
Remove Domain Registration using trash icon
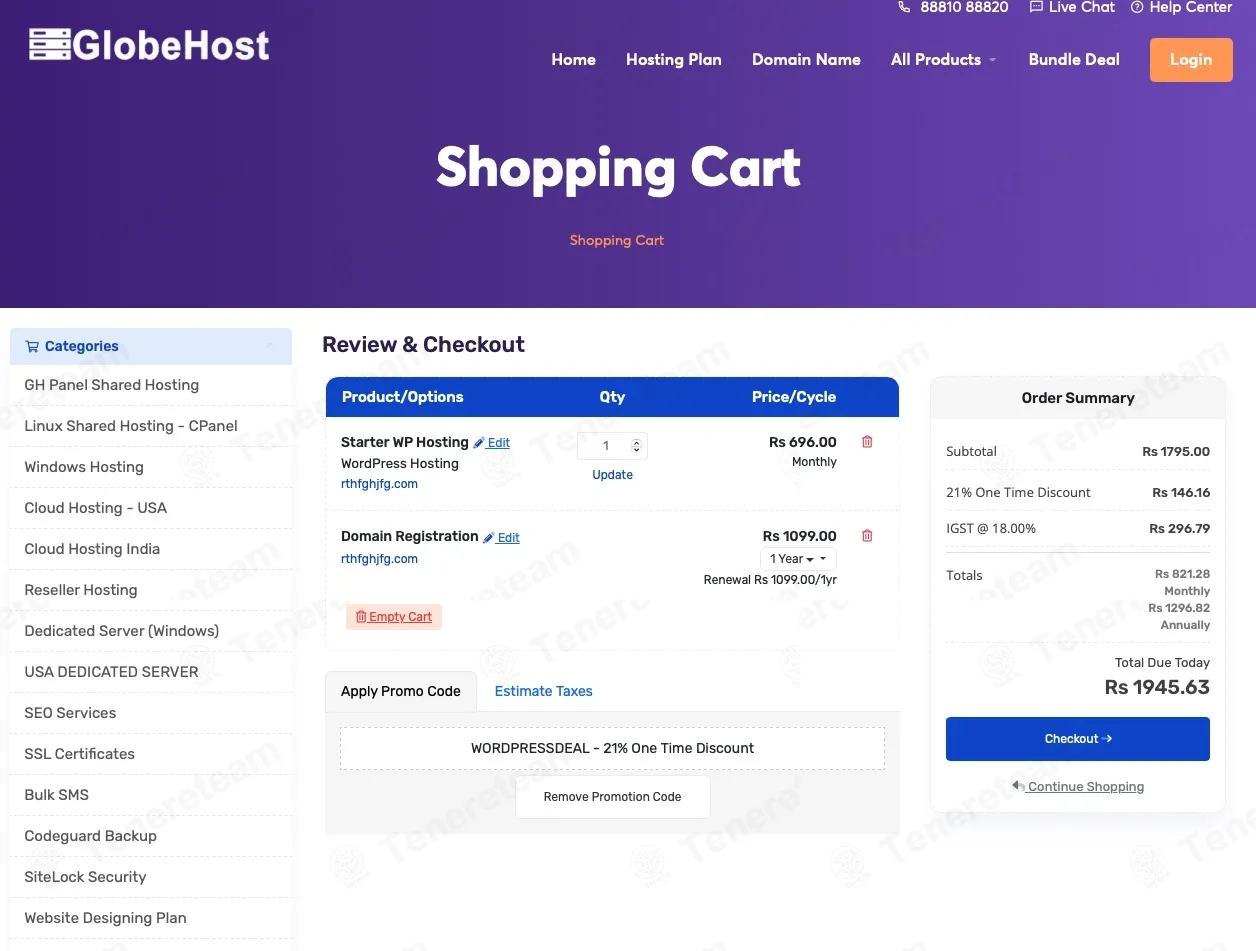click(867, 536)
